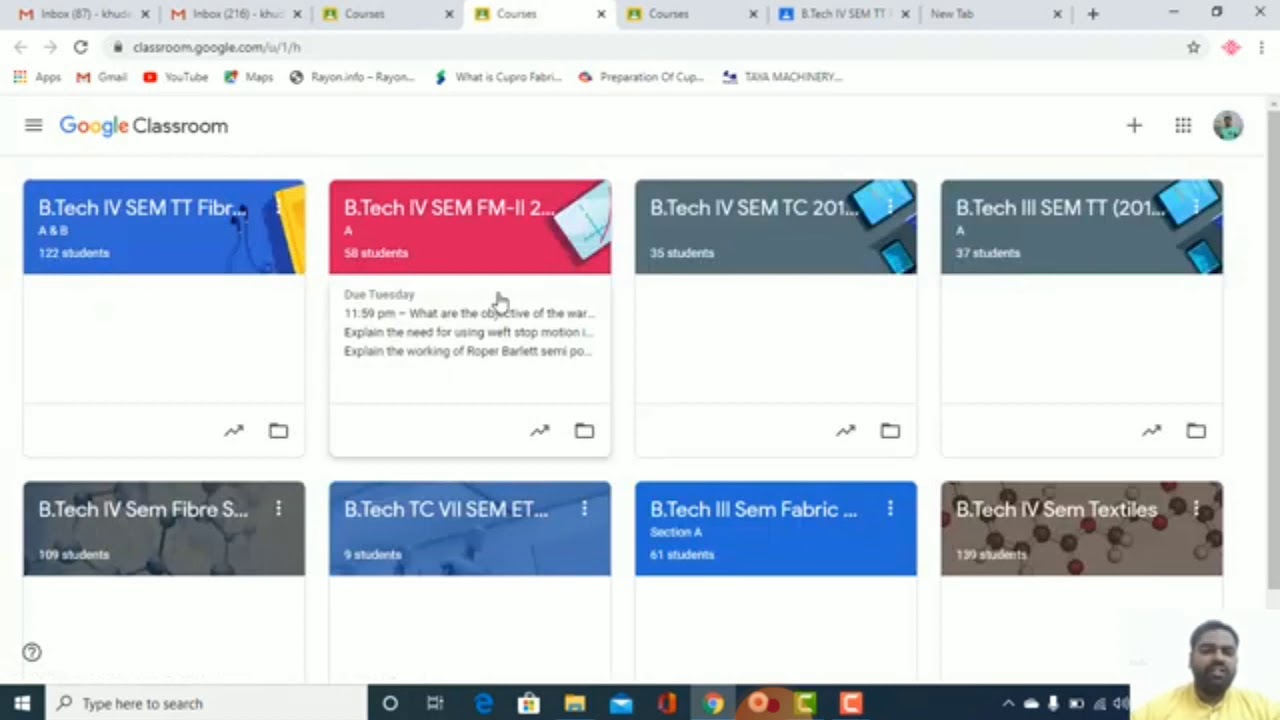The image size is (1280, 720).
Task: Open gradebook icon on B.Tech IV SEM FM-II card
Action: (x=539, y=430)
